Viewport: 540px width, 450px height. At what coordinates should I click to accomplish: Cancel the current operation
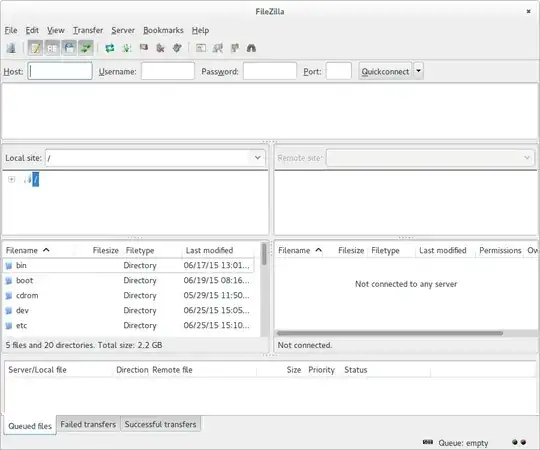(144, 48)
